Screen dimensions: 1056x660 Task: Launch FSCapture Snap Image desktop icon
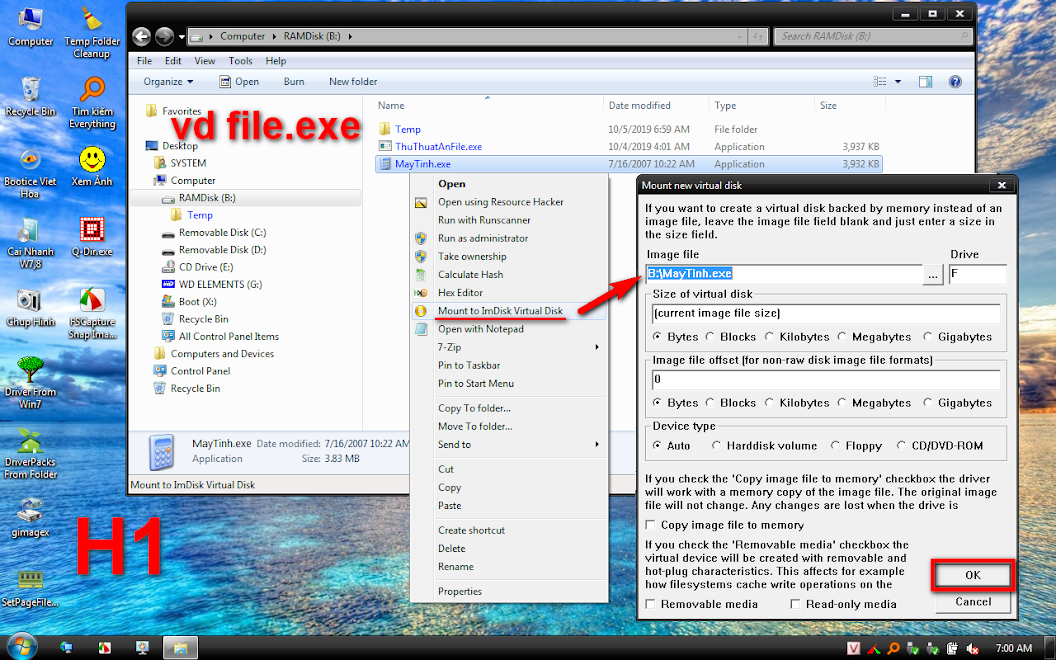point(92,314)
